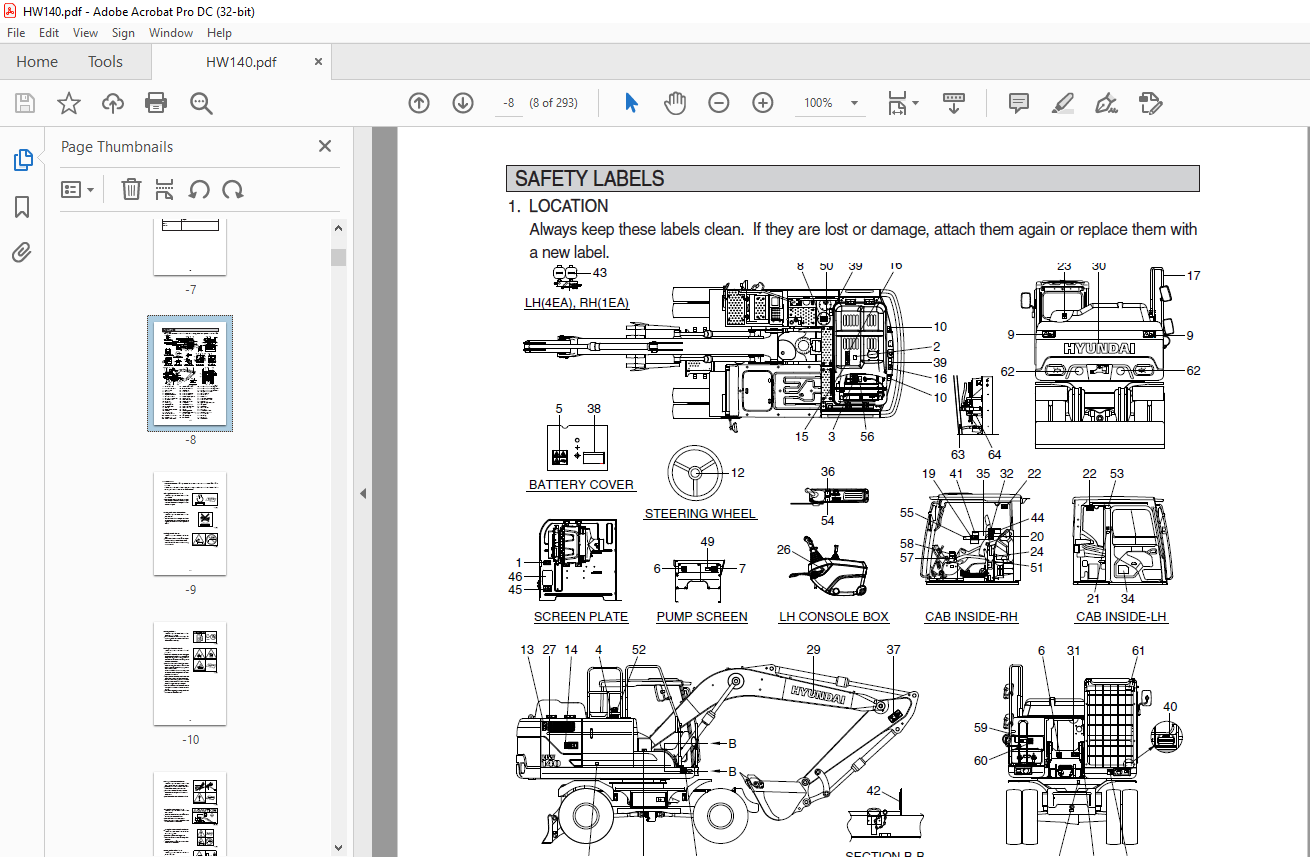
Task: Delete selected pages with the trash icon
Action: (131, 189)
